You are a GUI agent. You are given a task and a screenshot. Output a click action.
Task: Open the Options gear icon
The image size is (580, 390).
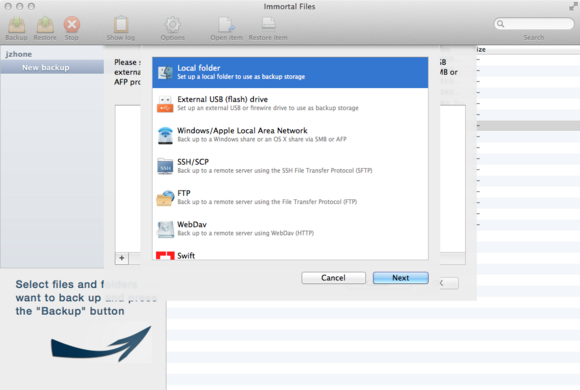pyautogui.click(x=172, y=25)
